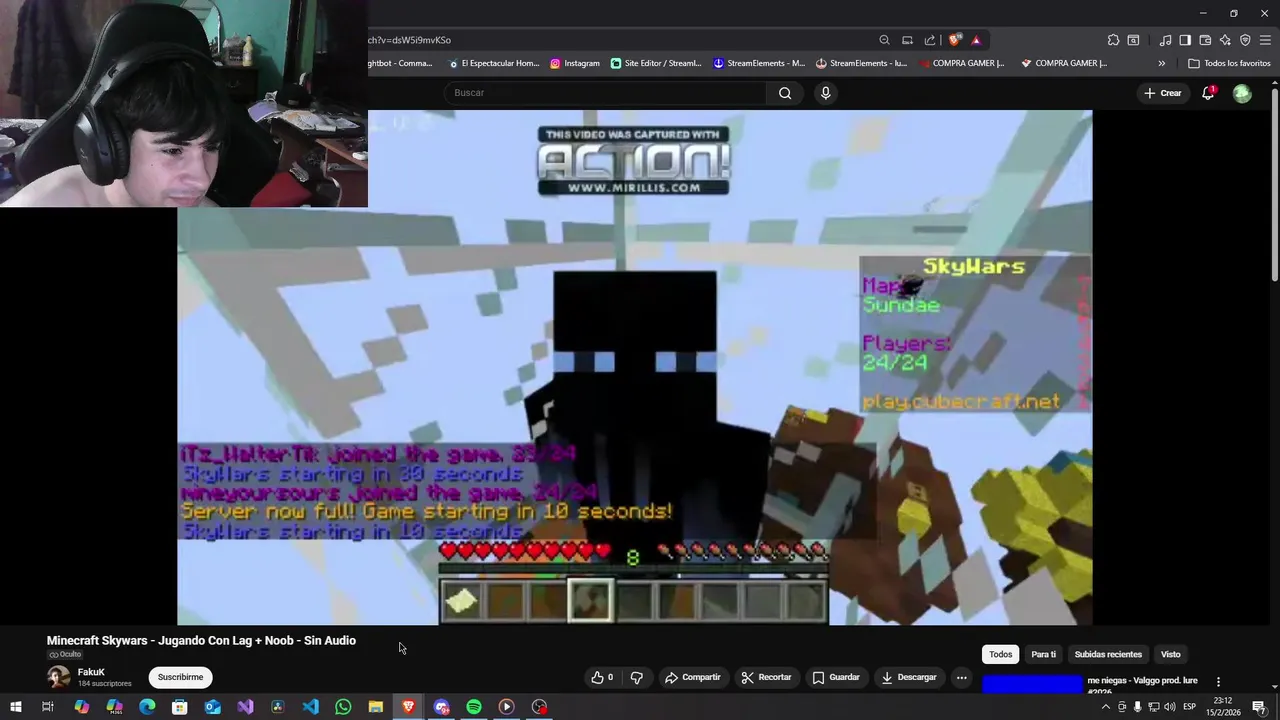Open the Site Editor / StreamEl... bookmark

click(x=656, y=63)
